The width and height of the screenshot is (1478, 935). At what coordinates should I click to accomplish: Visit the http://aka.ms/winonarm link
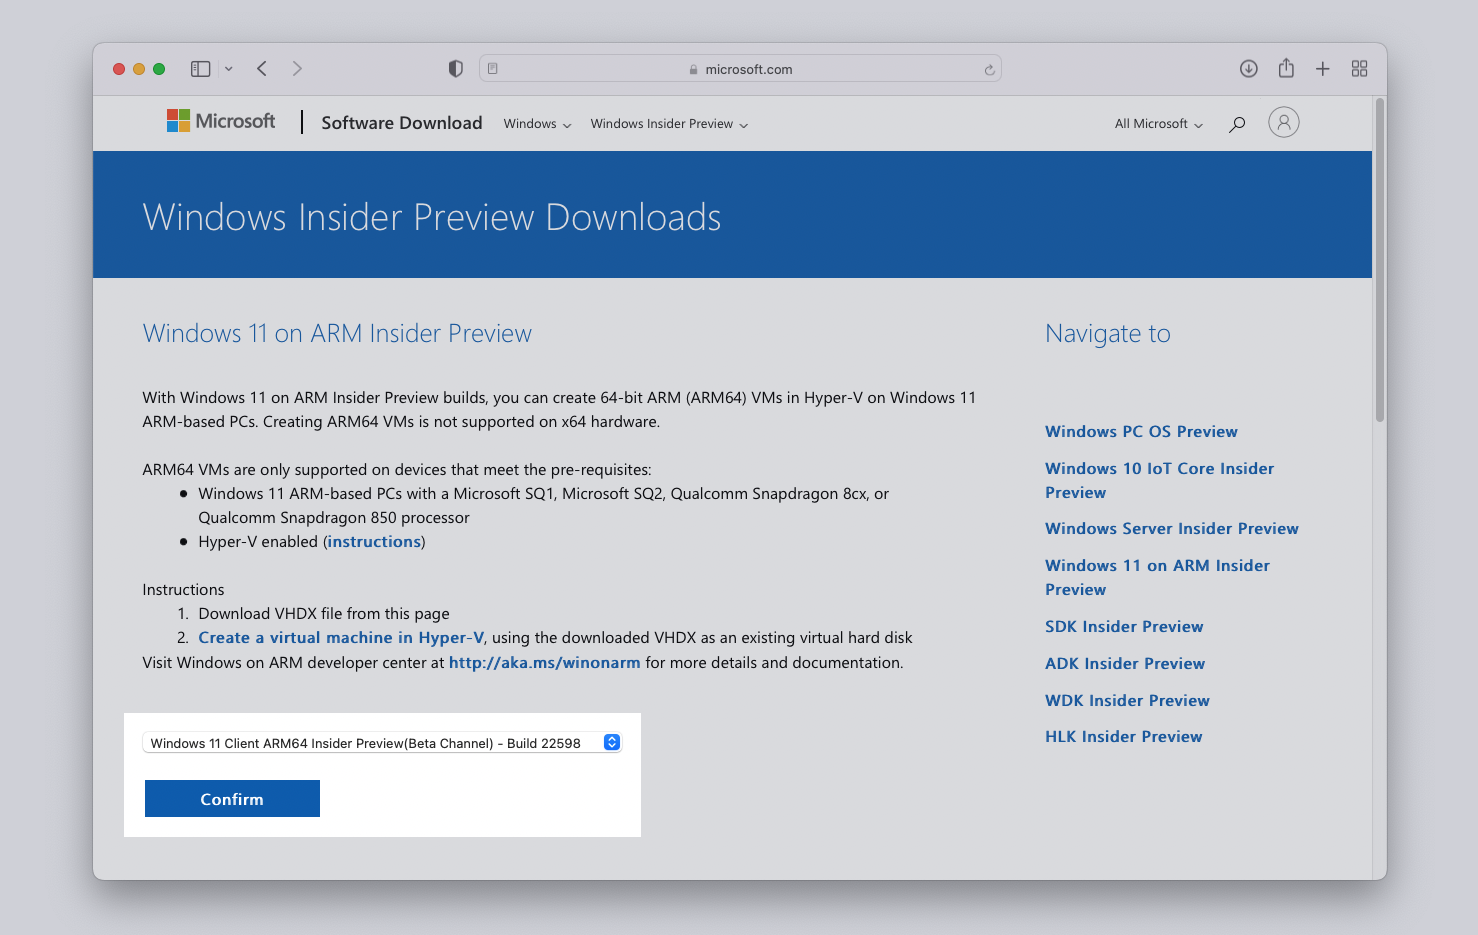coord(544,663)
